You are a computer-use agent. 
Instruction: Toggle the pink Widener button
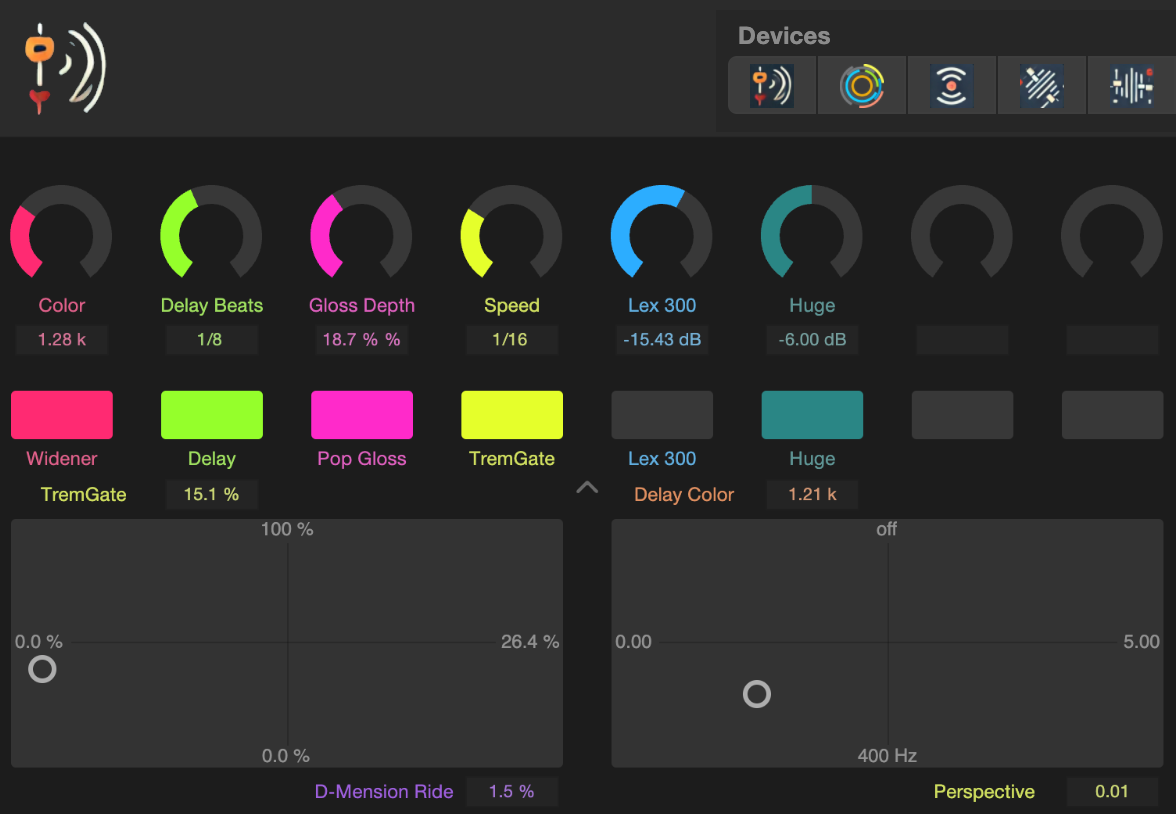click(62, 415)
